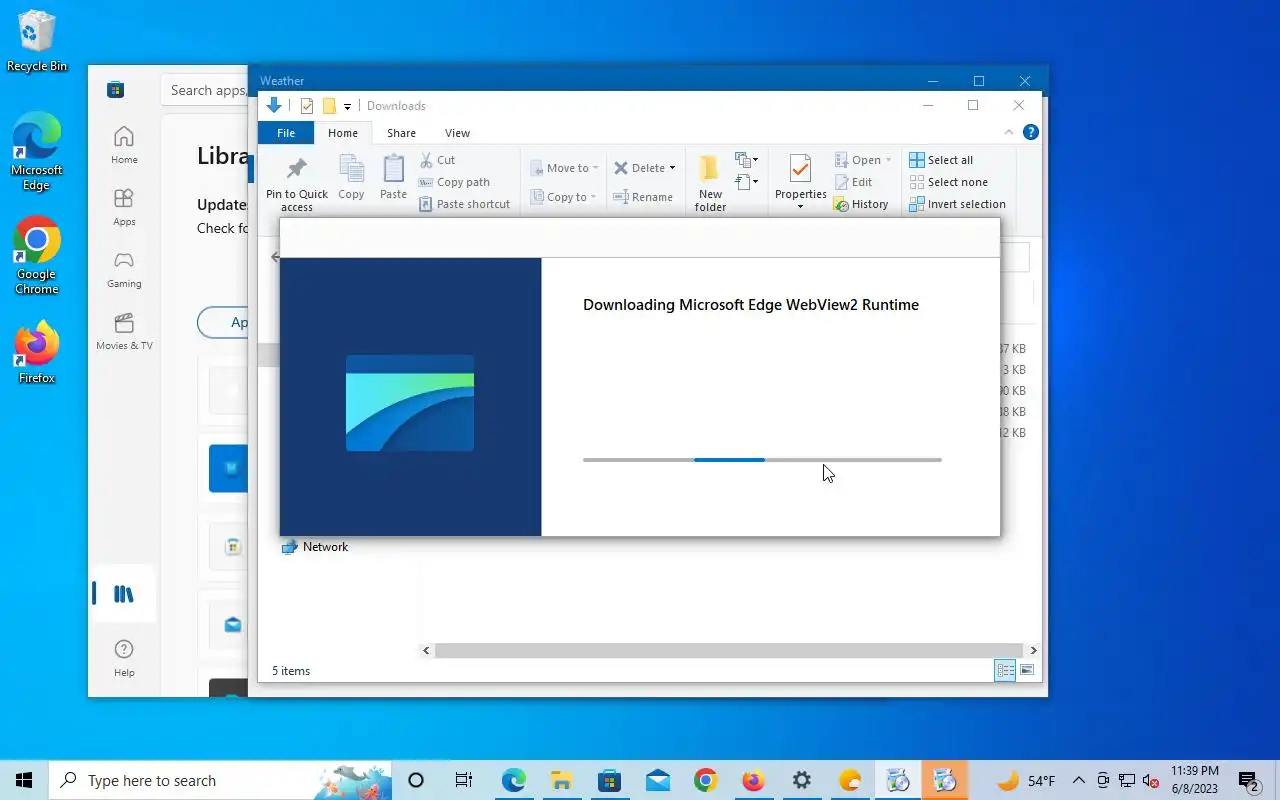Screen dimensions: 1280x800
Task: Switch to details view button
Action: point(1005,670)
